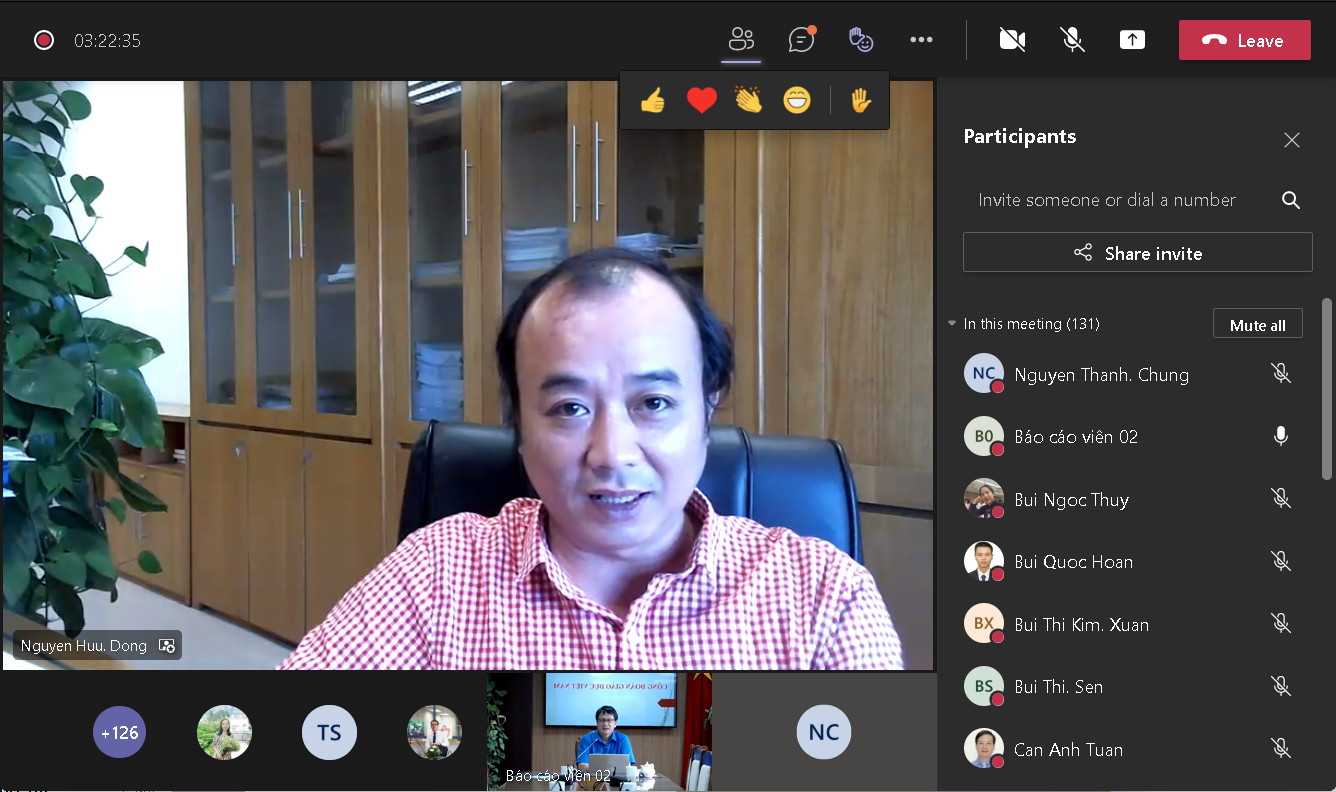Click the man's photo avatar beside TS
Screen dimensions: 1336x792
434,733
